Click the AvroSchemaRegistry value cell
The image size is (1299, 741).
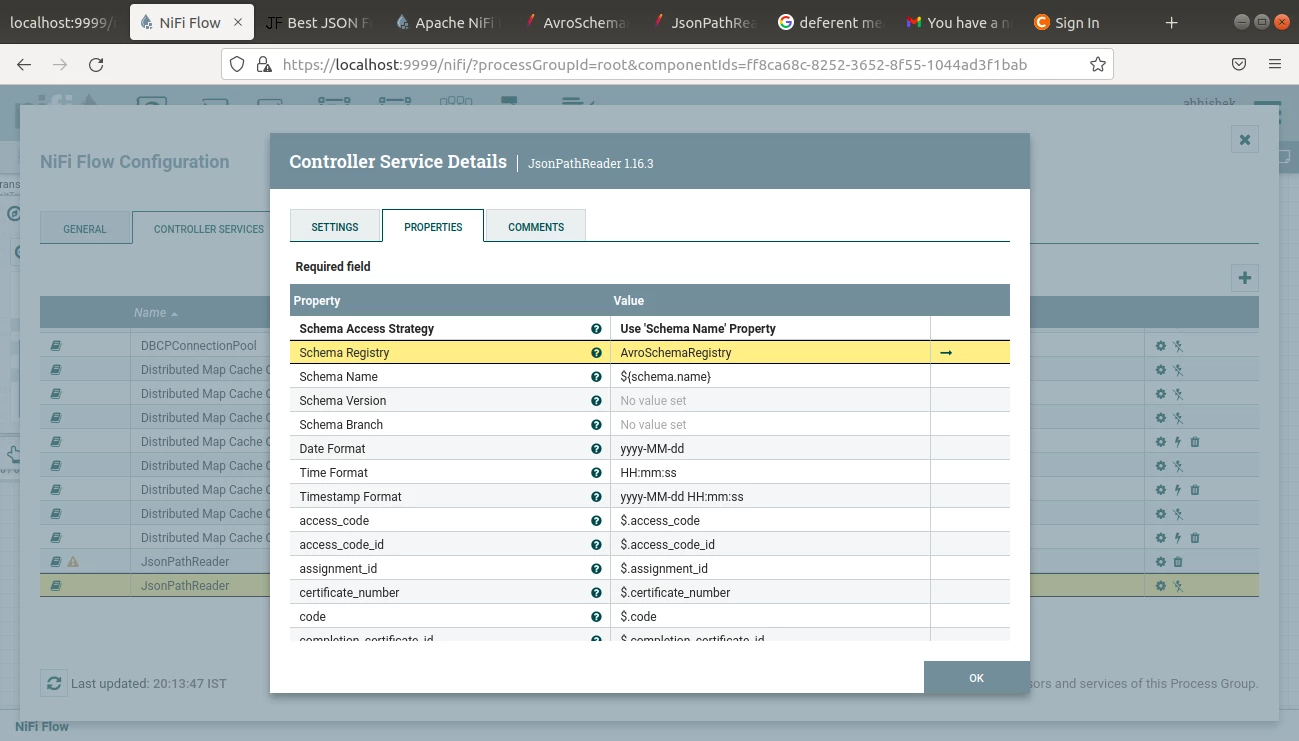[770, 352]
